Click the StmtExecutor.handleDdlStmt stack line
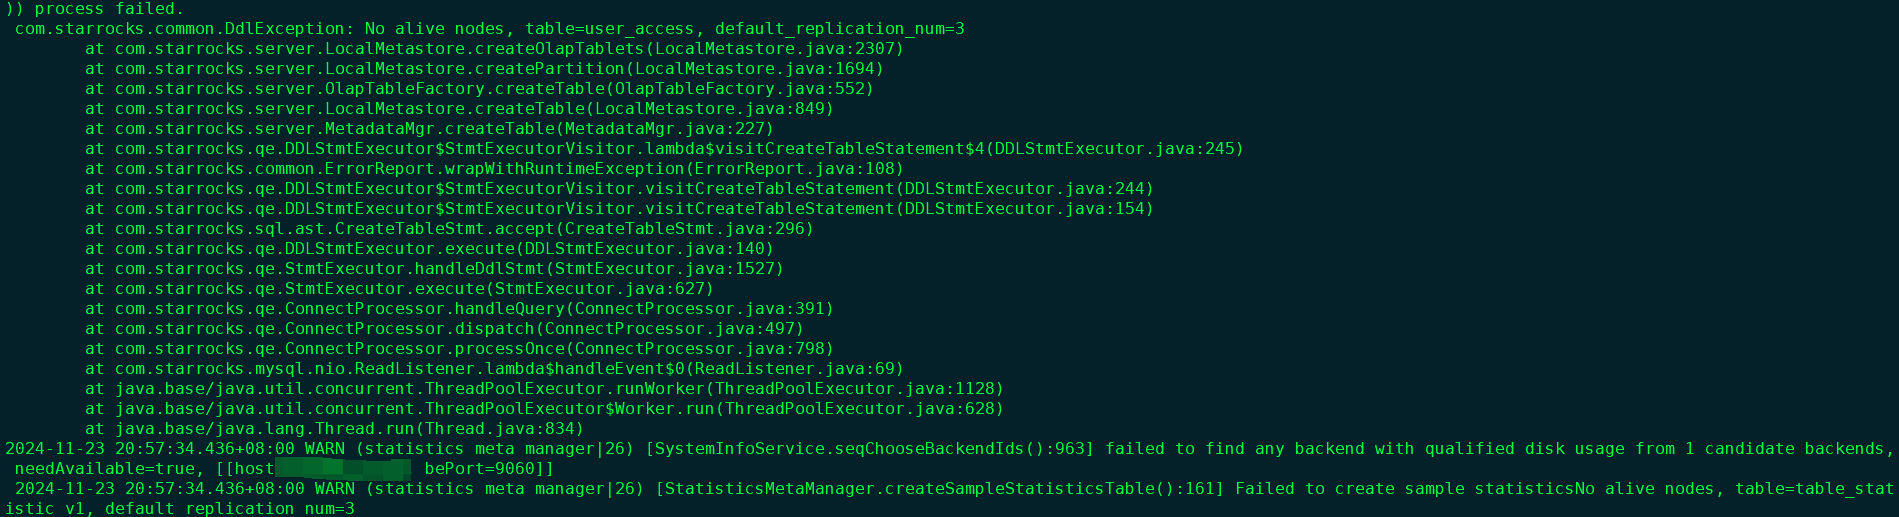 434,269
